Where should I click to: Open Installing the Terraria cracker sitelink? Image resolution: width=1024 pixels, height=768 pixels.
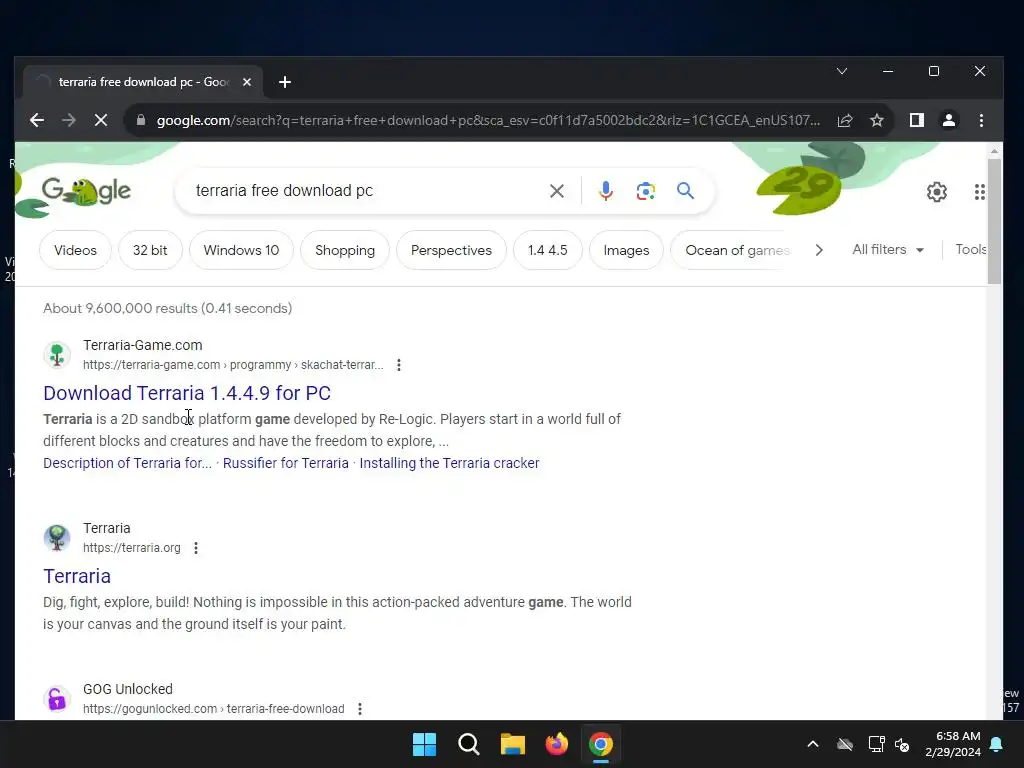click(449, 463)
